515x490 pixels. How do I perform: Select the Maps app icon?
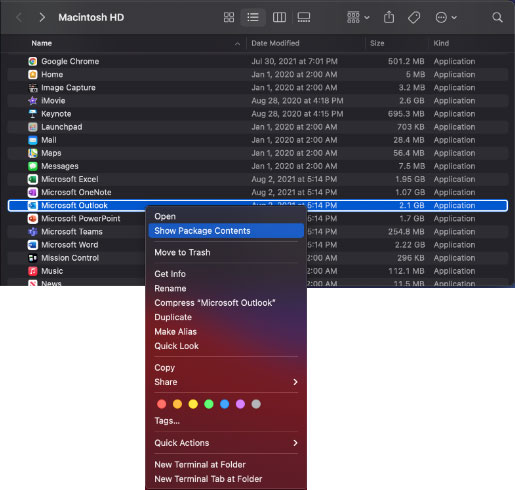33,153
